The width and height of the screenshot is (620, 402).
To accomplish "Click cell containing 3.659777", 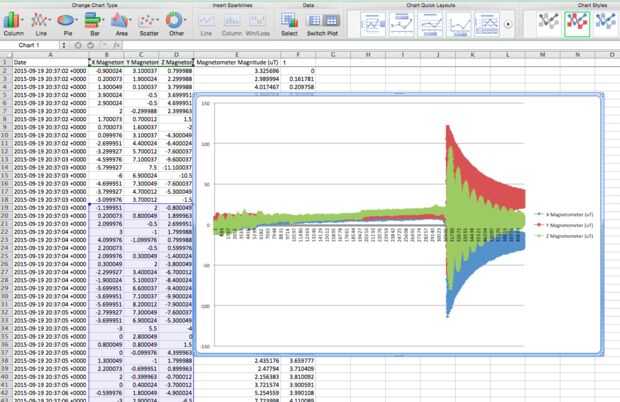I will [x=298, y=360].
